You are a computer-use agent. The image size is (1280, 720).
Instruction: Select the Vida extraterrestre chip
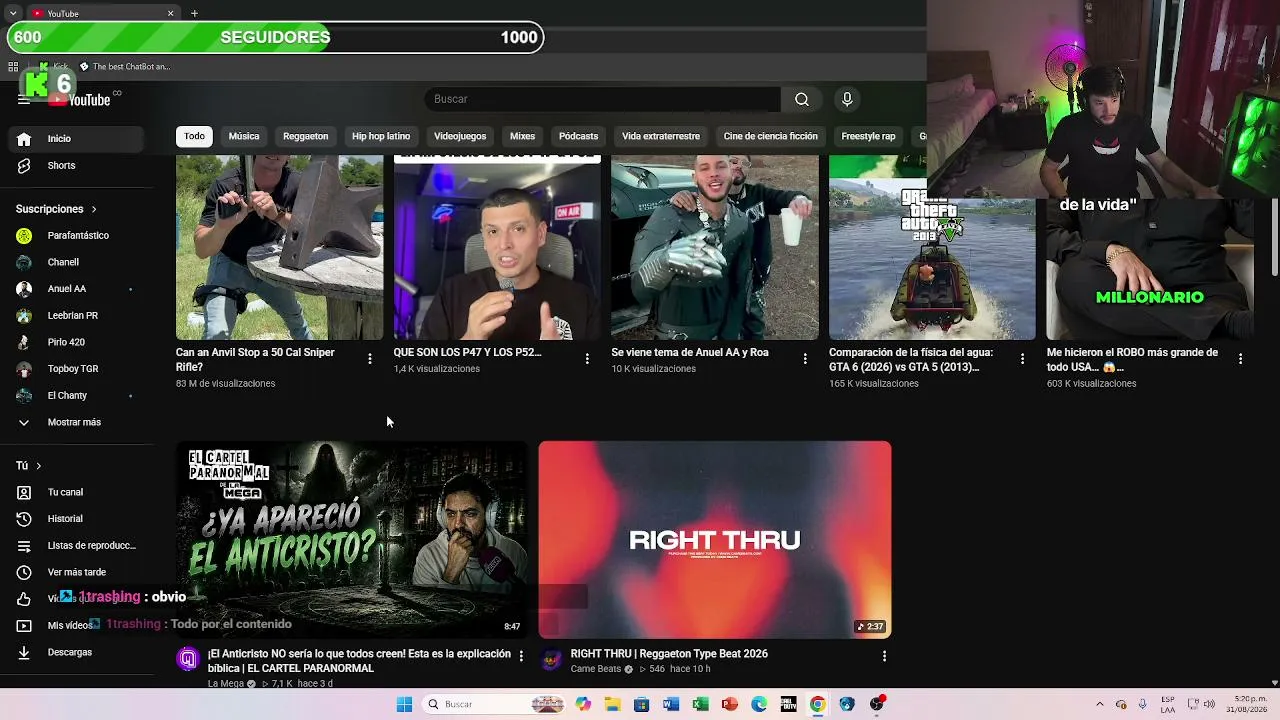661,136
